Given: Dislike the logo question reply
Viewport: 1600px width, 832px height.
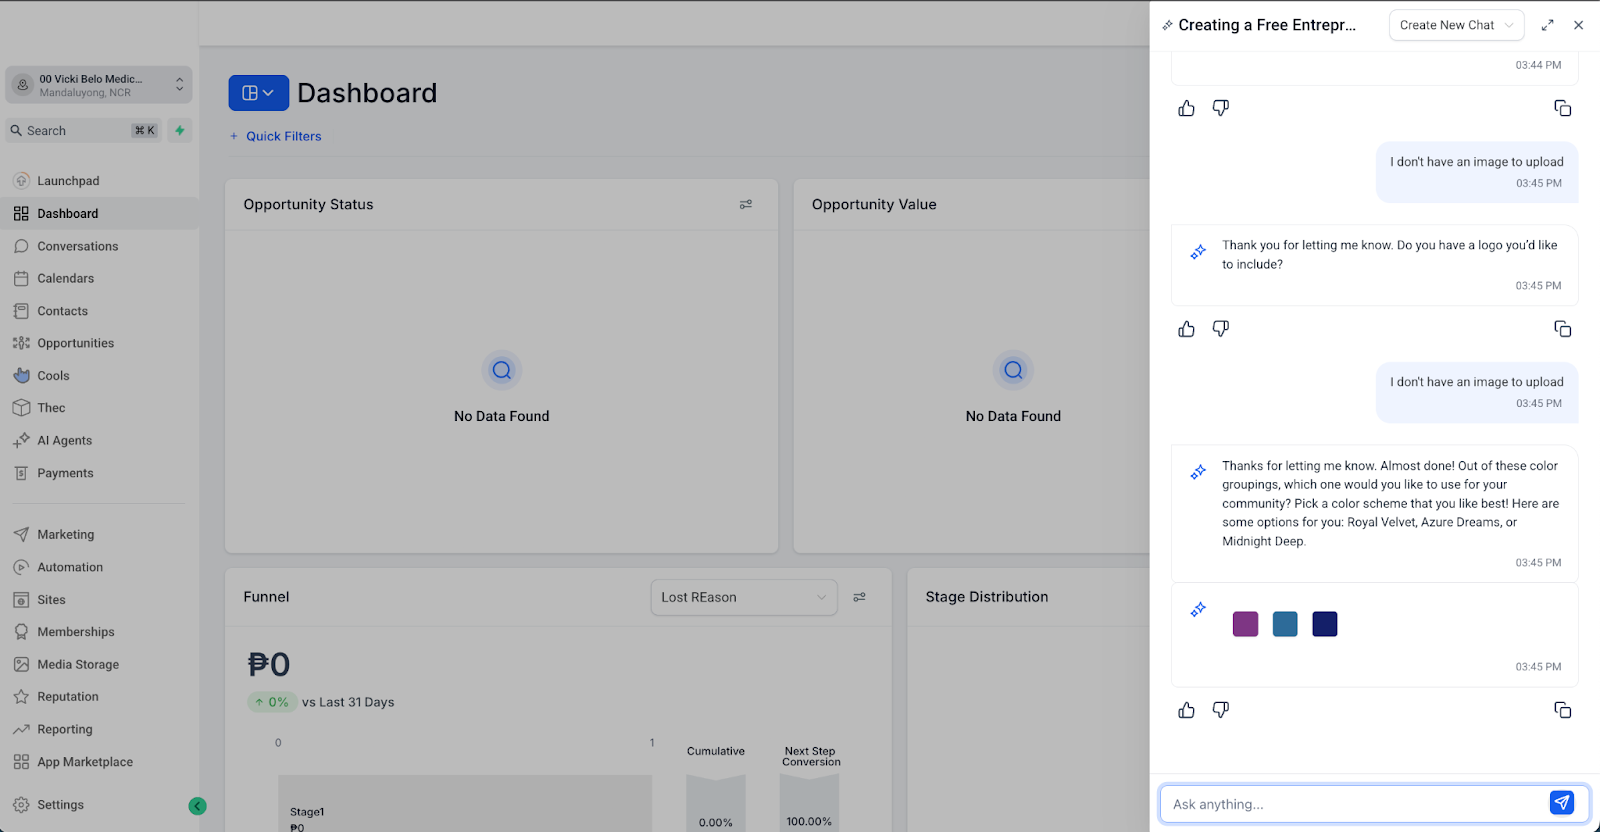Looking at the screenshot, I should pos(1221,329).
